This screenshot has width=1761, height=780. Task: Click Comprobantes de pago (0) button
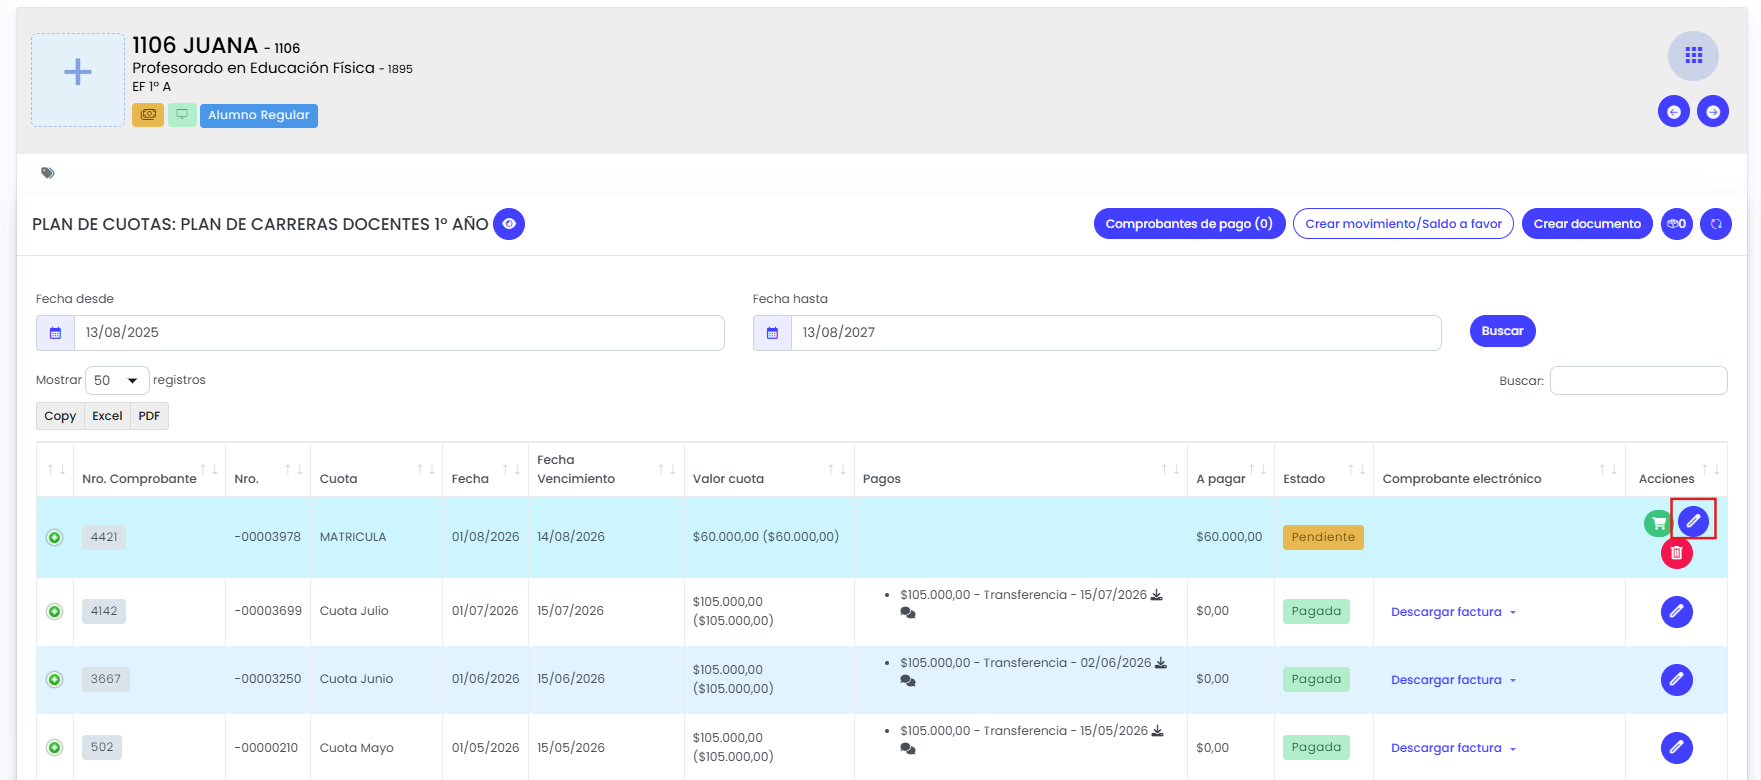(1189, 224)
